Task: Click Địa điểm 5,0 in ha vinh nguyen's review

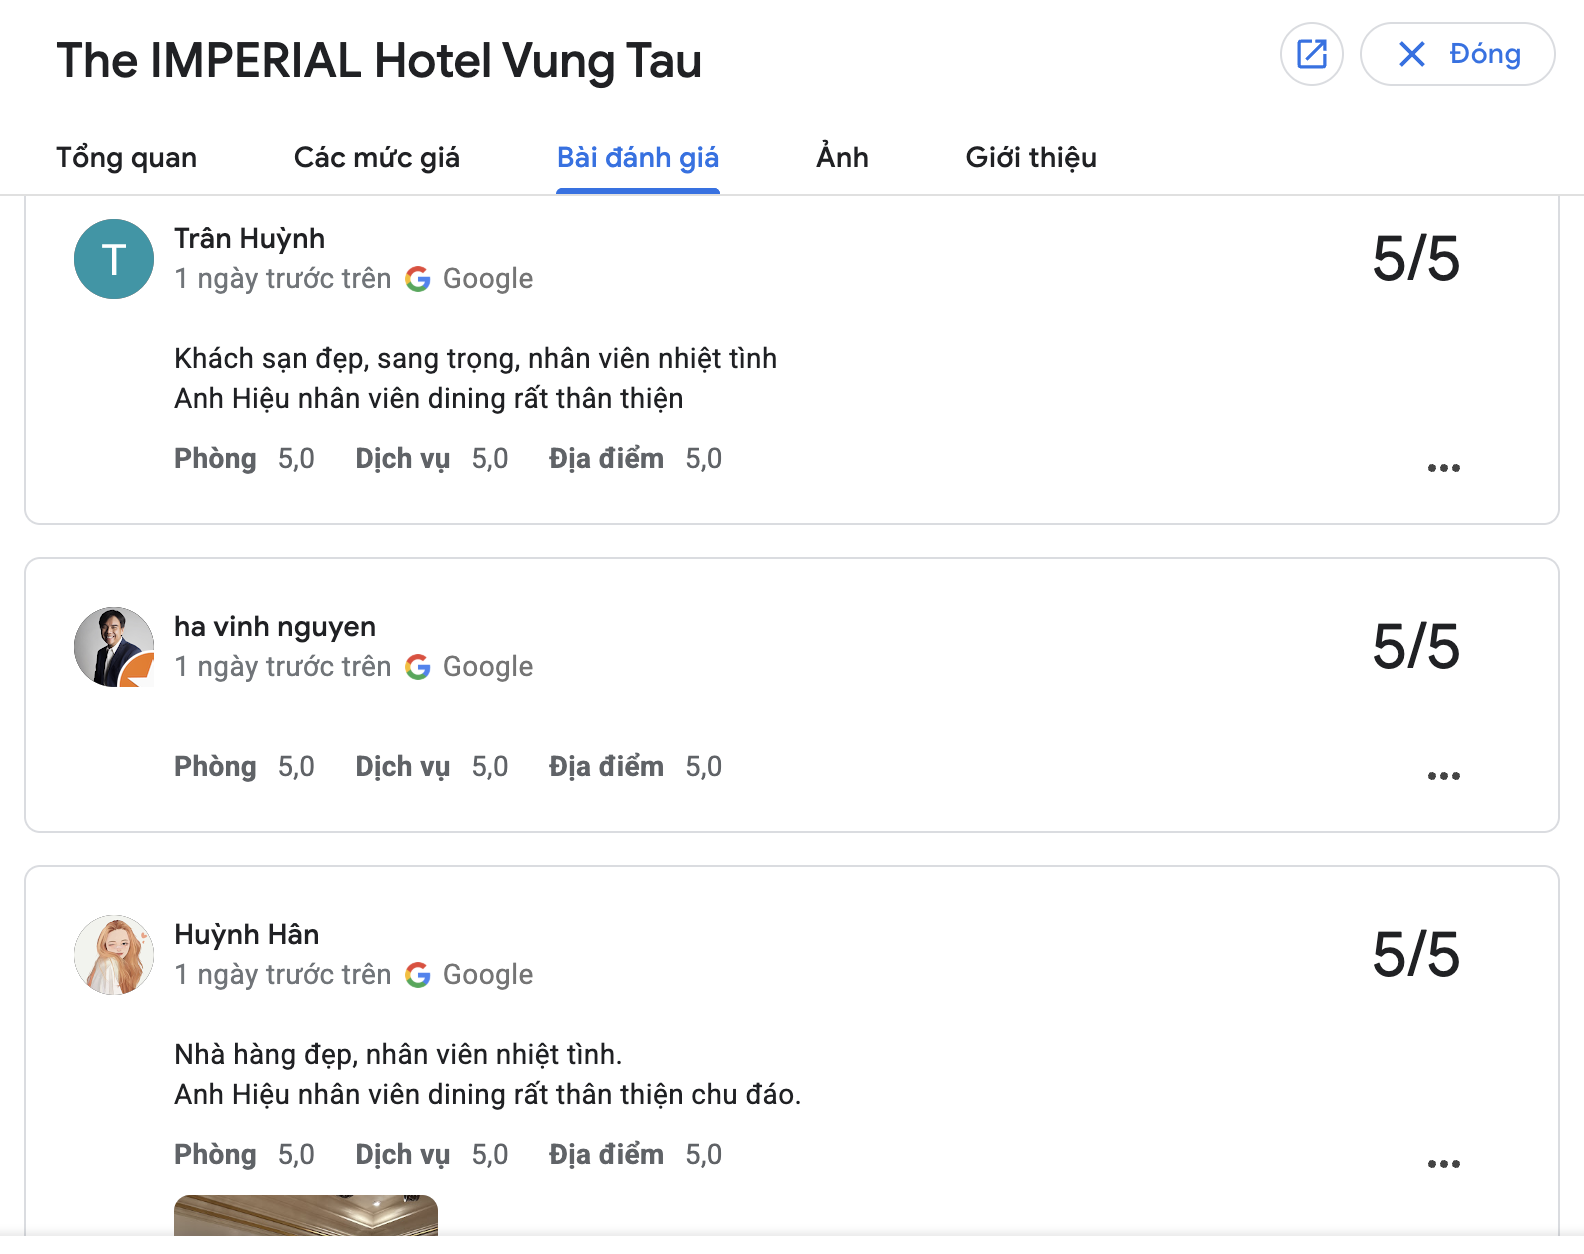Action: (x=635, y=766)
